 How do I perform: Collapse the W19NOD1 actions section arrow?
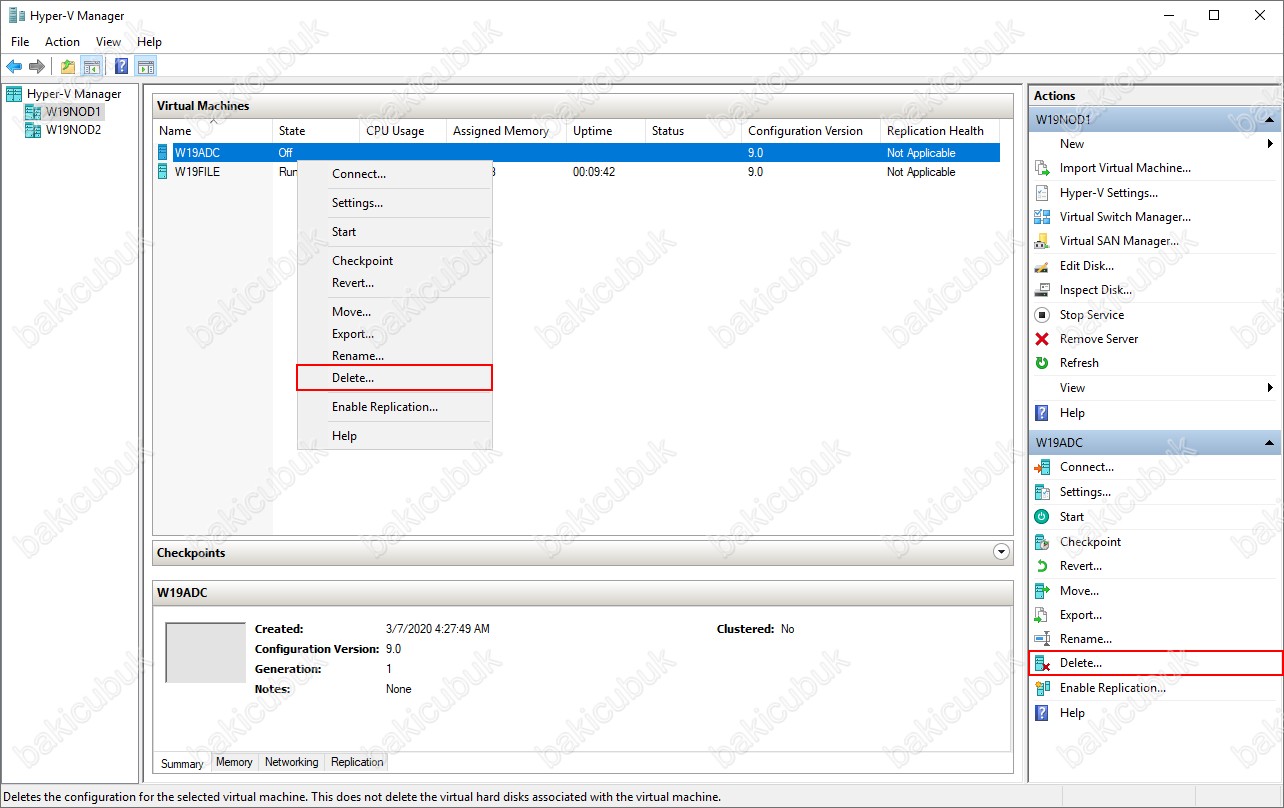tap(1270, 120)
